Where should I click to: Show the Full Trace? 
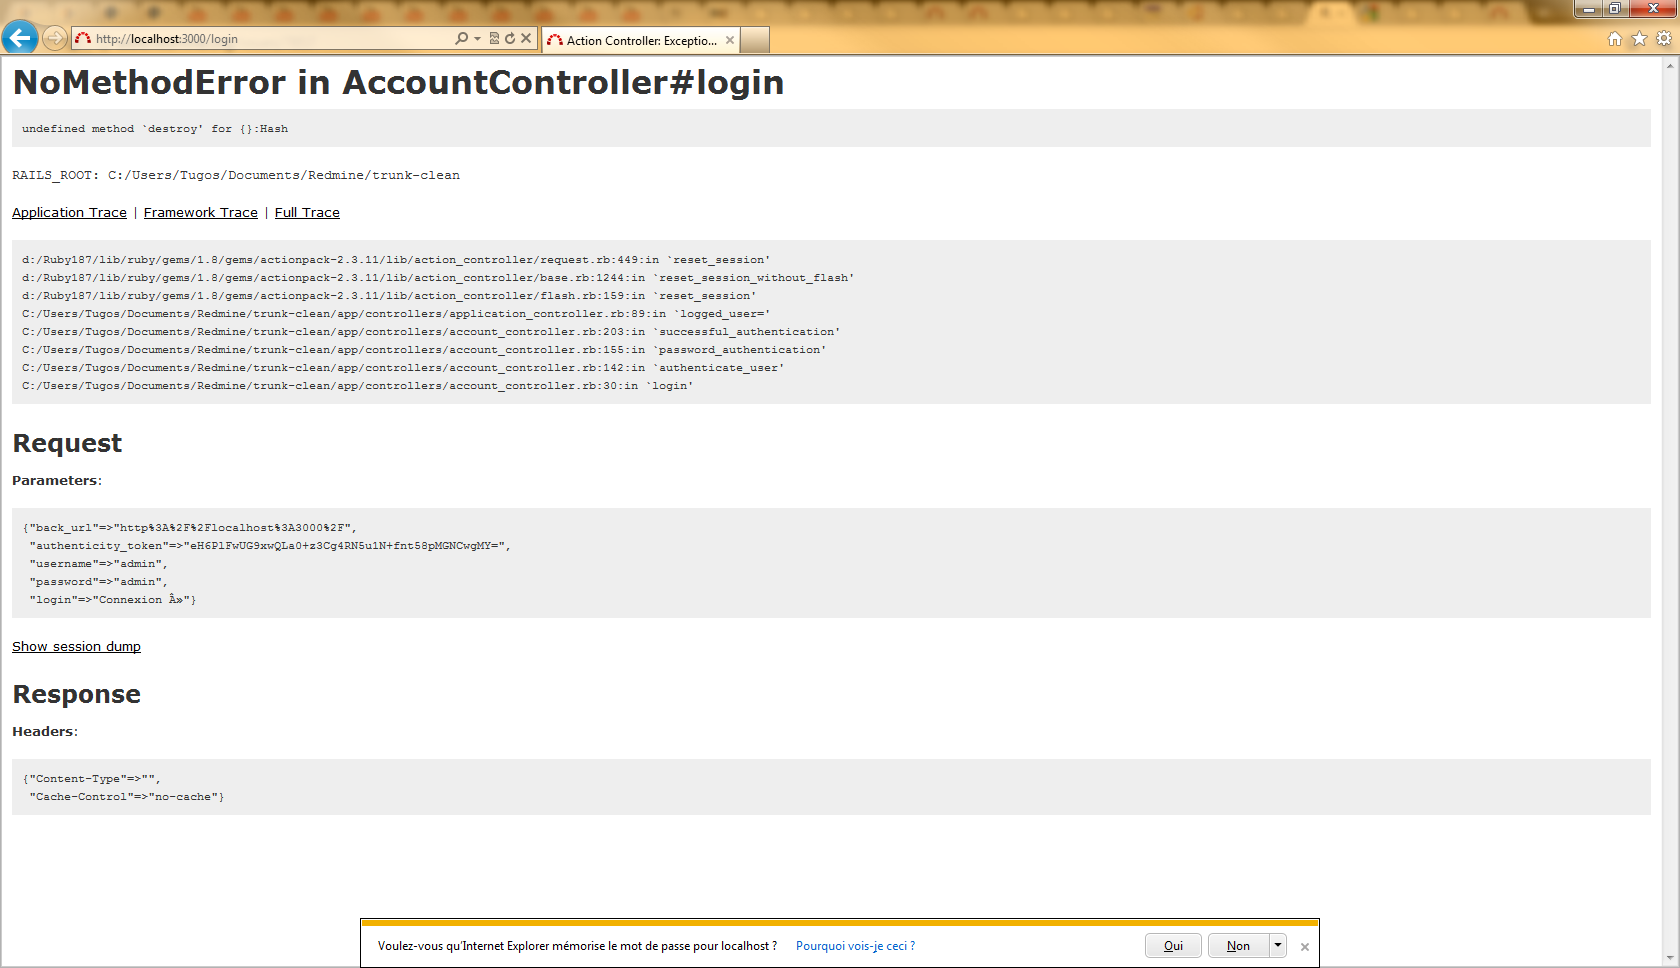(x=307, y=213)
